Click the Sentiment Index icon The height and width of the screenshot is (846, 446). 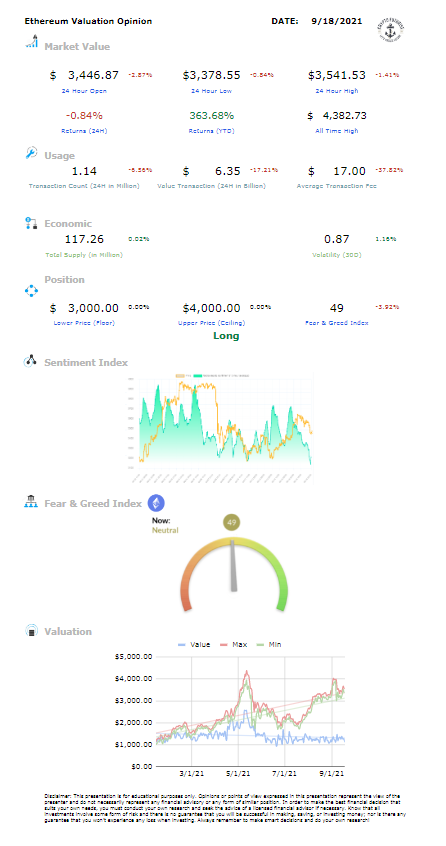point(30,361)
